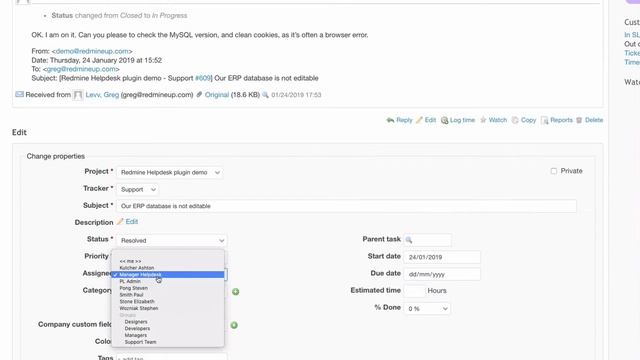The height and width of the screenshot is (360, 640).
Task: Open the Levv, Greg contact link
Action: point(102,95)
